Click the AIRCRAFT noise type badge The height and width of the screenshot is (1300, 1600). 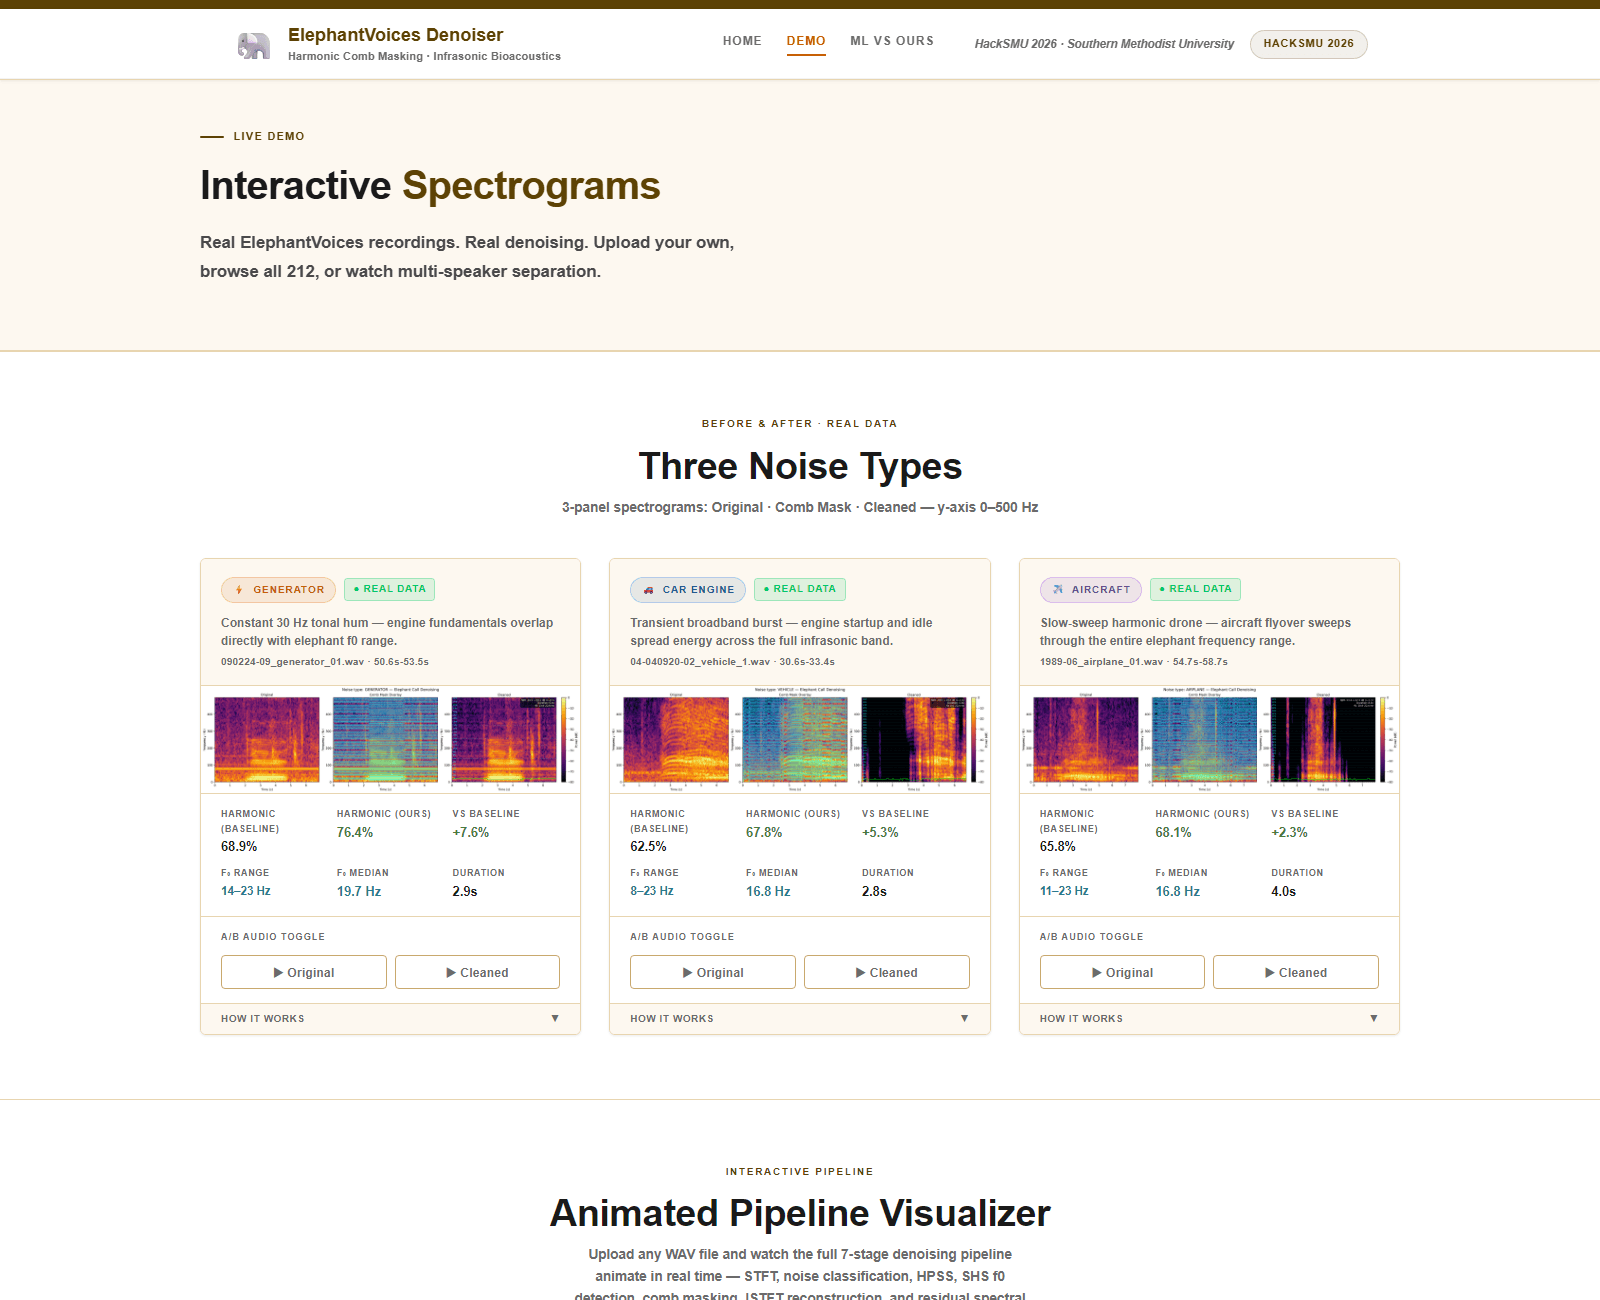click(x=1091, y=590)
